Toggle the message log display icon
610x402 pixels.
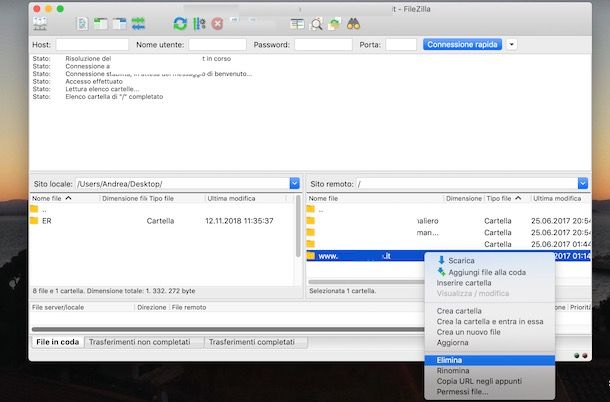coord(82,24)
